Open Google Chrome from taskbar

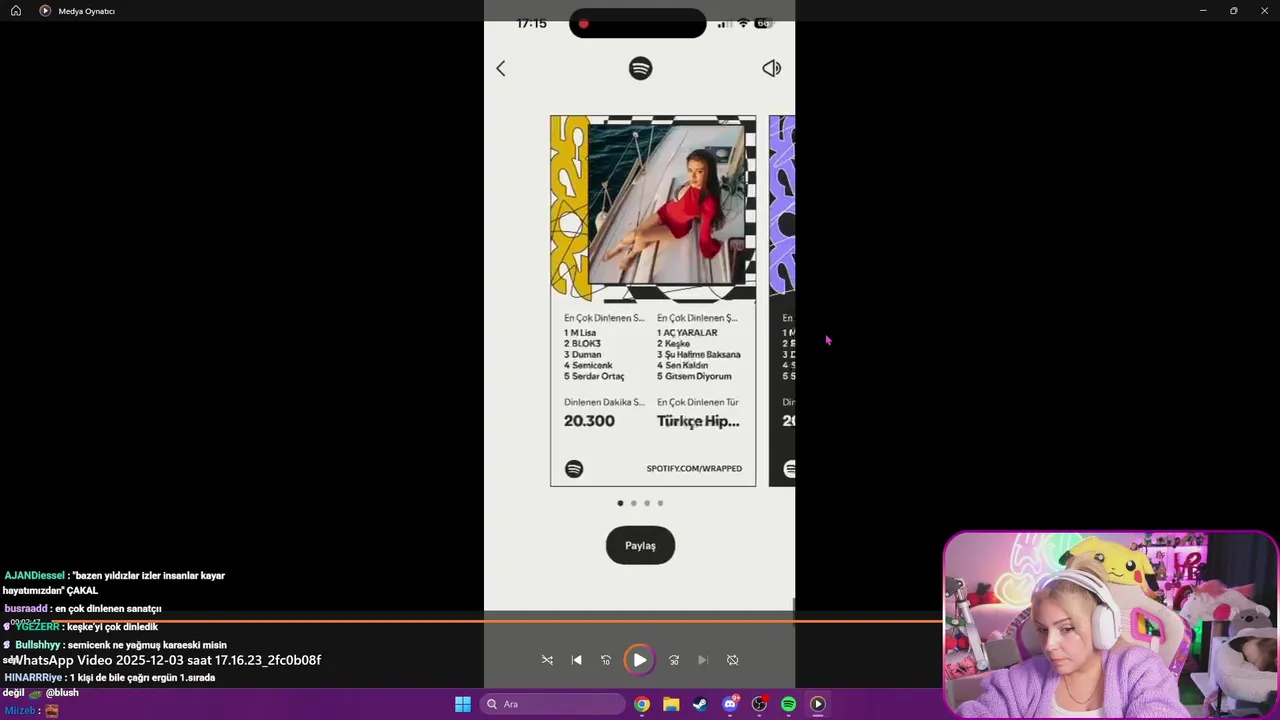[642, 704]
